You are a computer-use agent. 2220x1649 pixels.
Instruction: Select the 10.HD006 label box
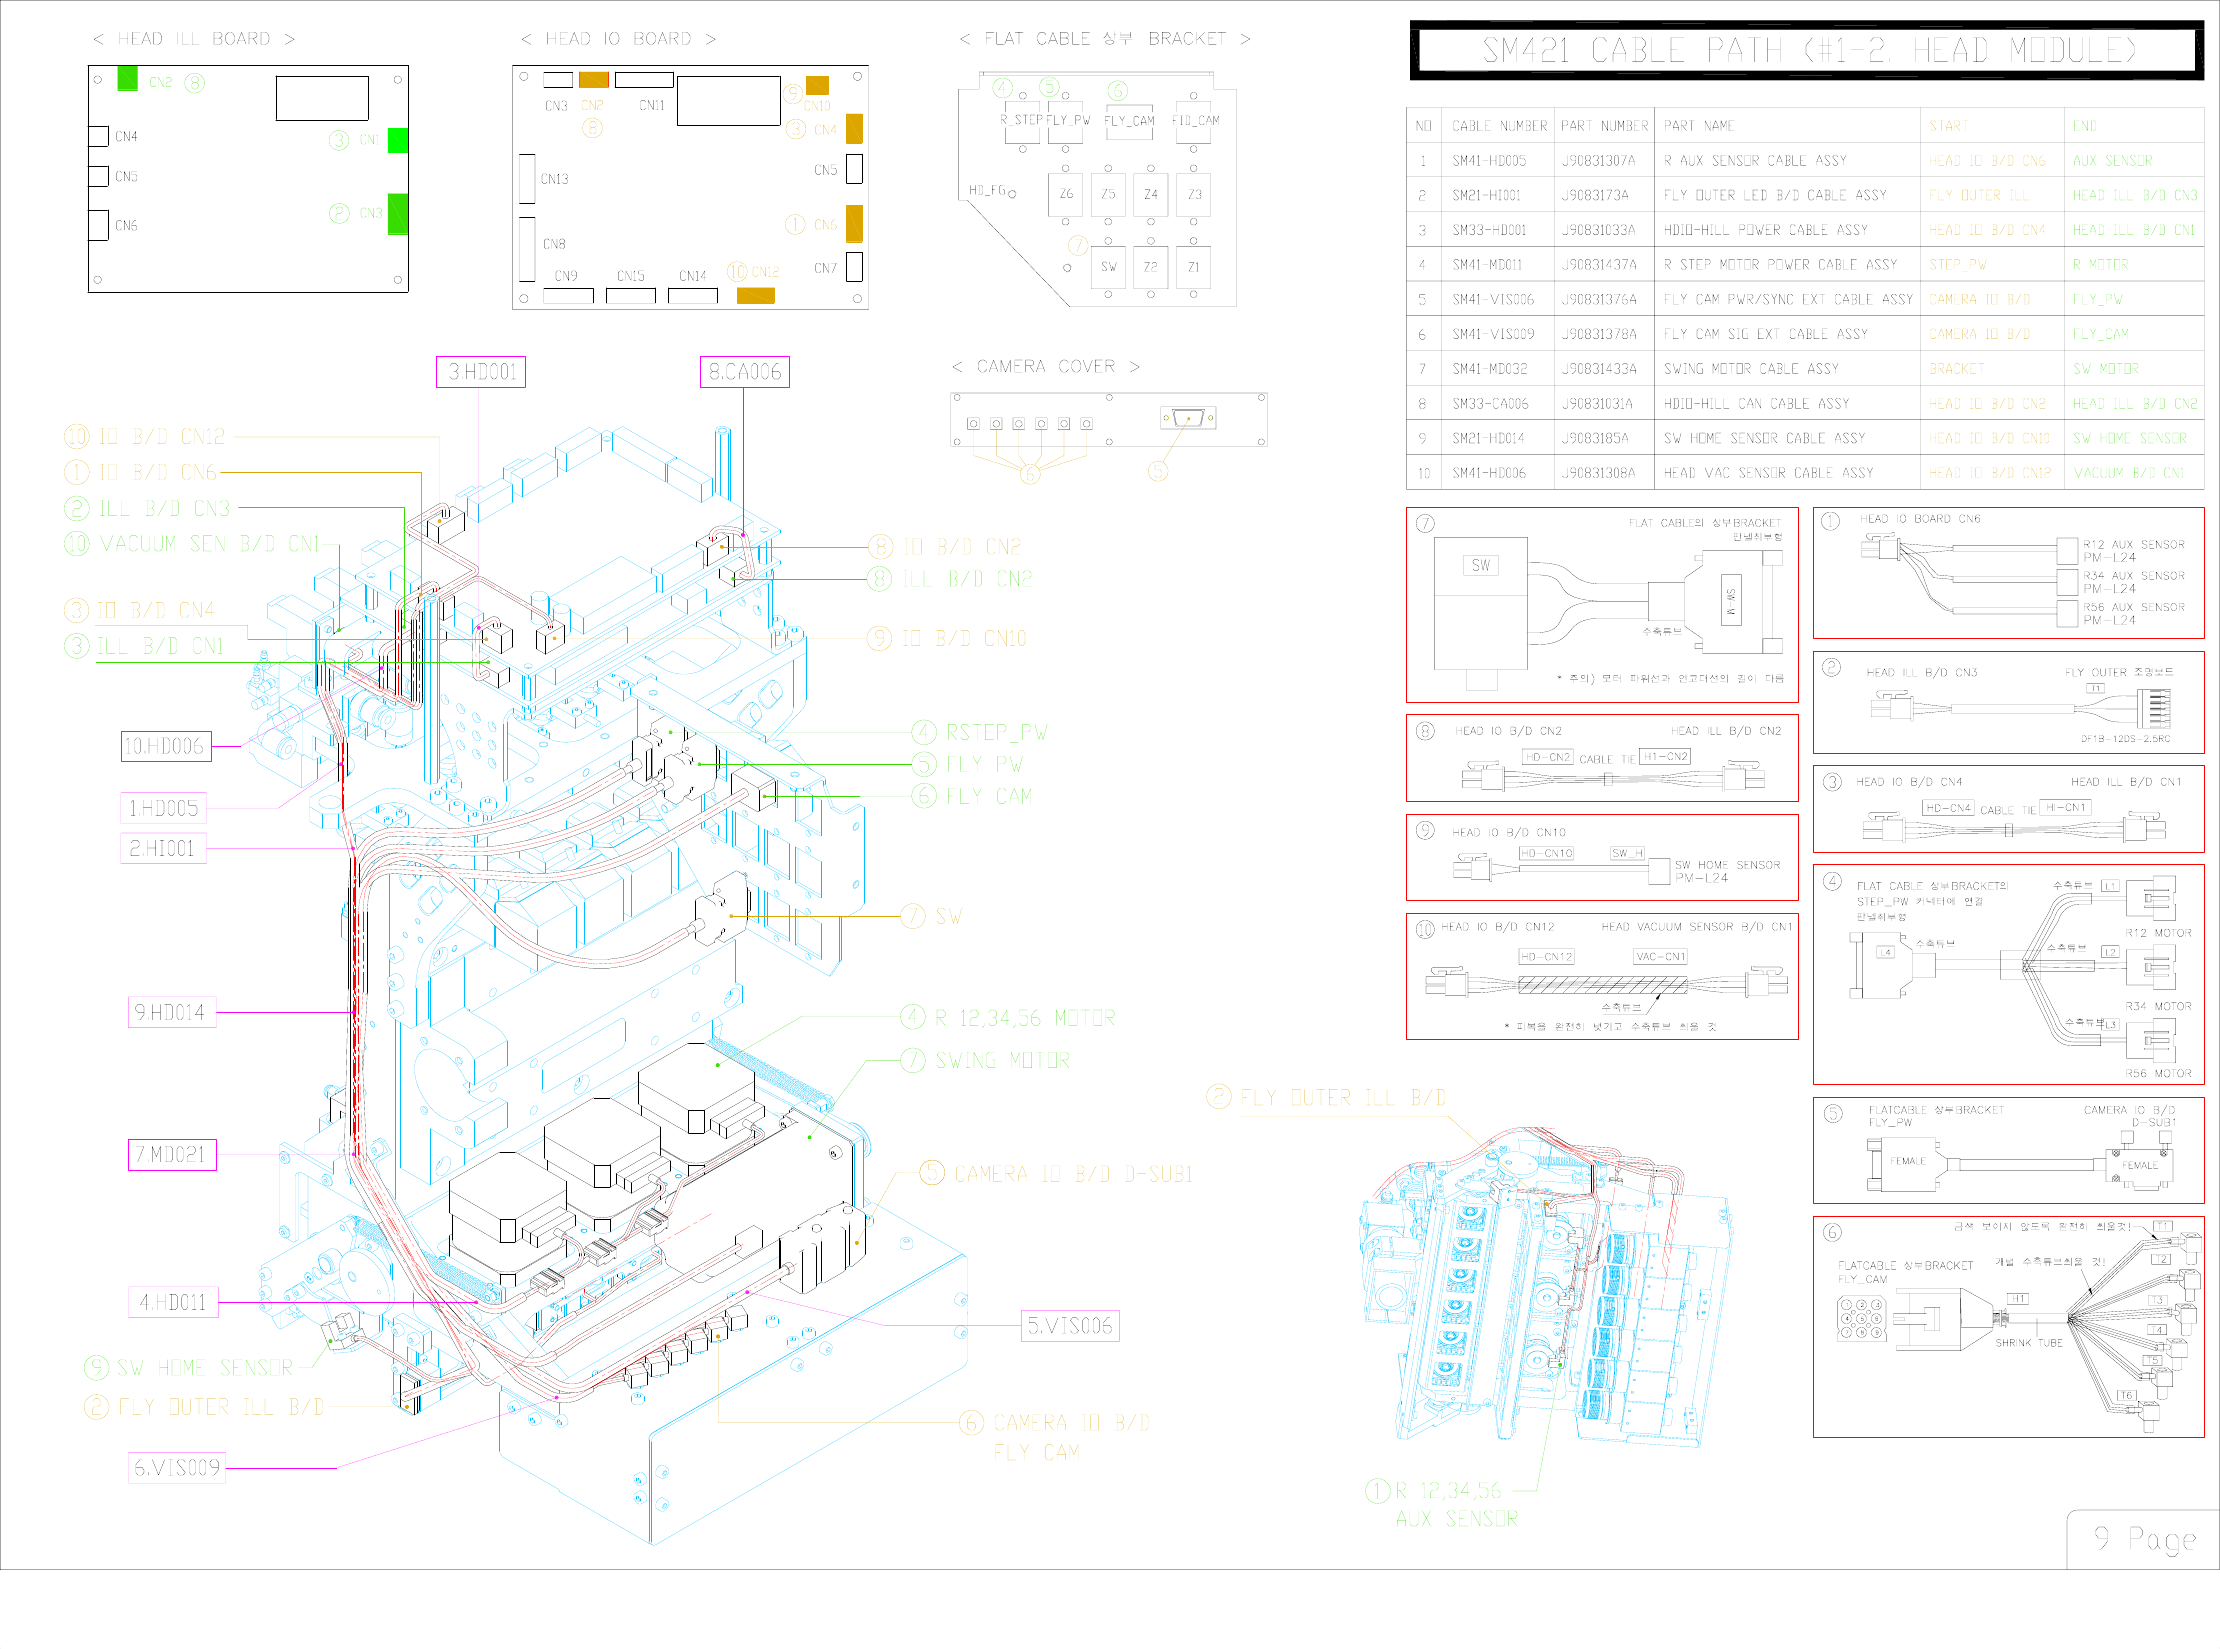tap(166, 746)
